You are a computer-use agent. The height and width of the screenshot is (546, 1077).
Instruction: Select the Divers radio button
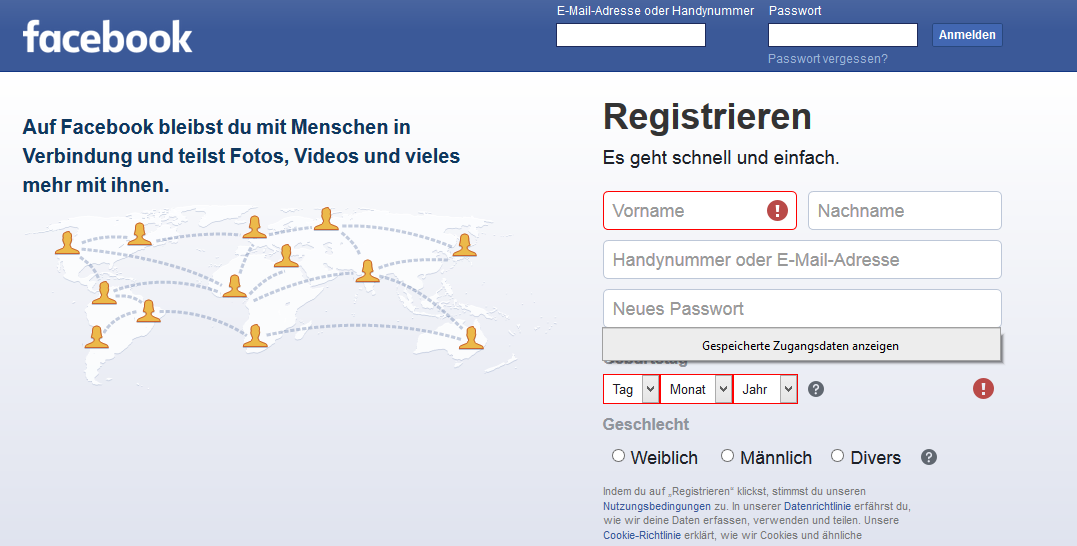click(837, 456)
